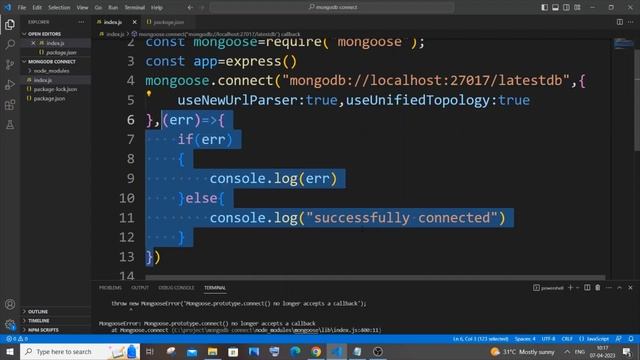Click the Windows taskbar search box
640x360 pixels.
(80, 351)
